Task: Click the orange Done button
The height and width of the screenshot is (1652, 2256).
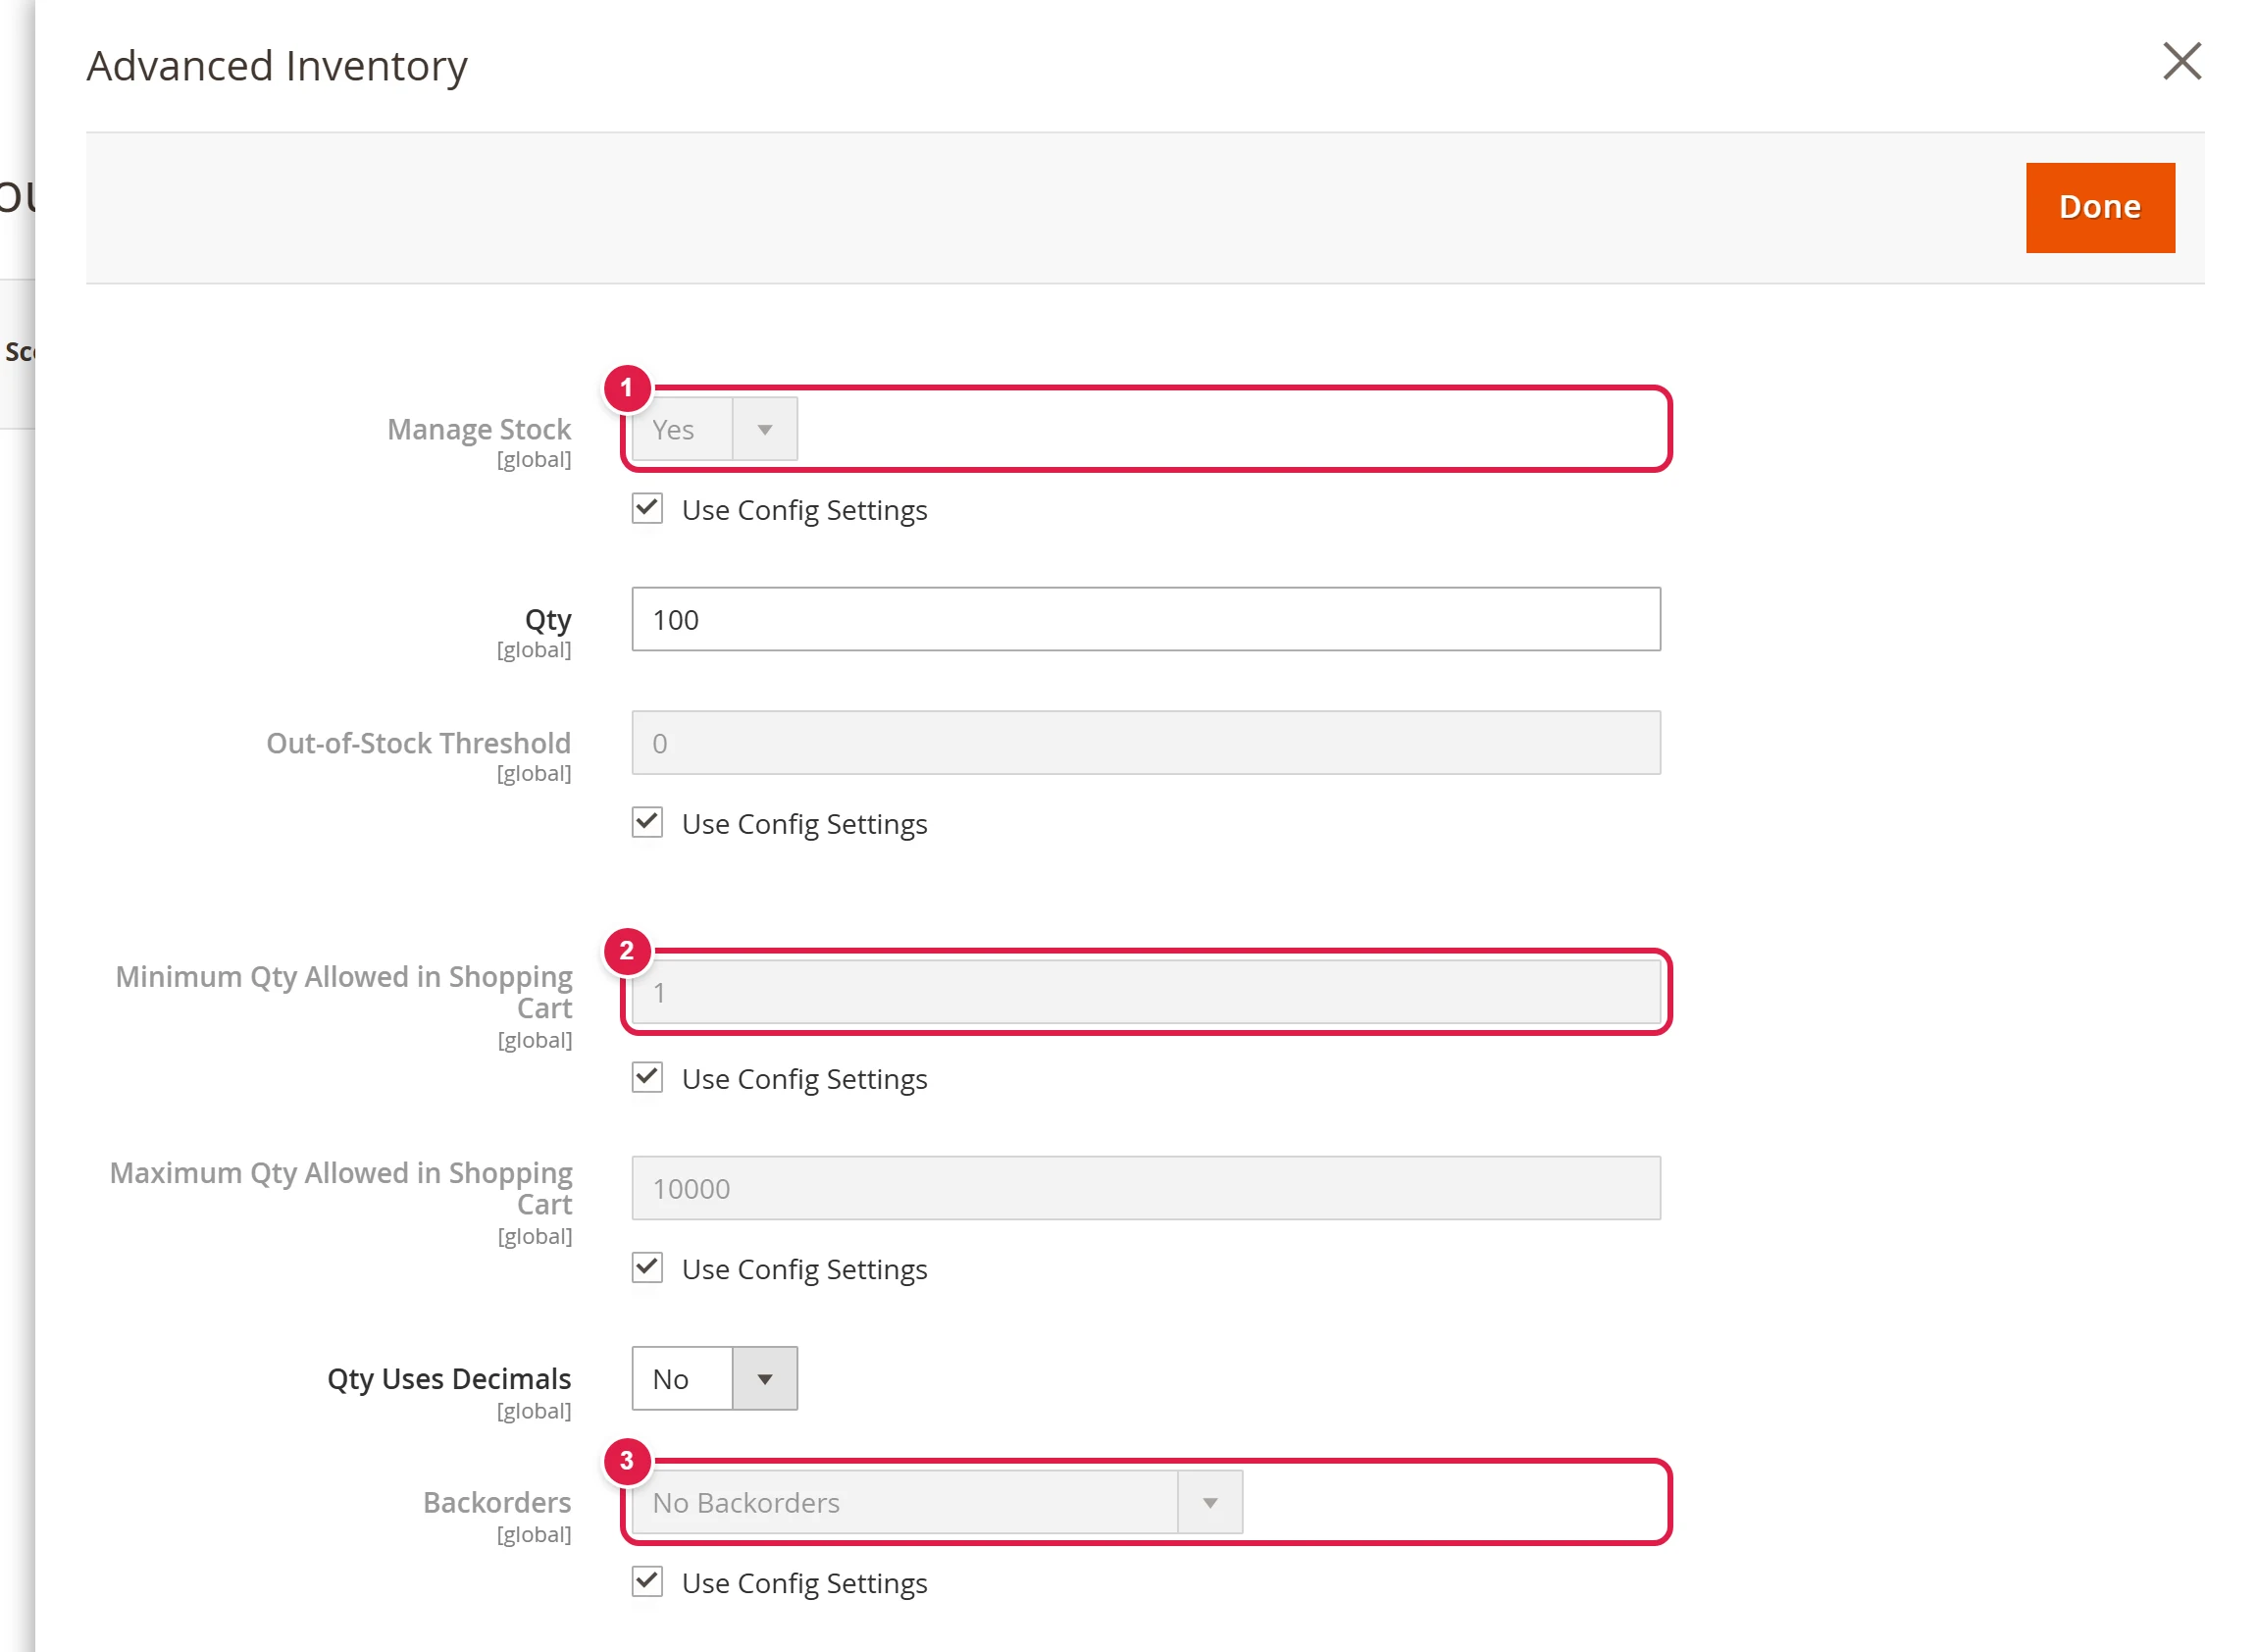Action: pyautogui.click(x=2099, y=208)
